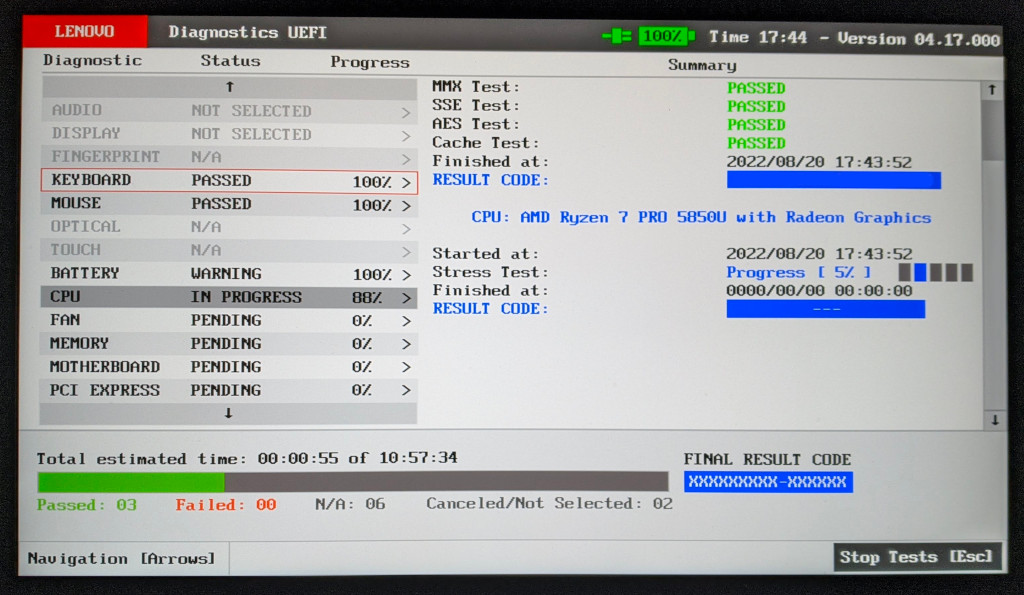Click the Summary panel scroll-up arrow
1024x595 pixels.
(992, 89)
